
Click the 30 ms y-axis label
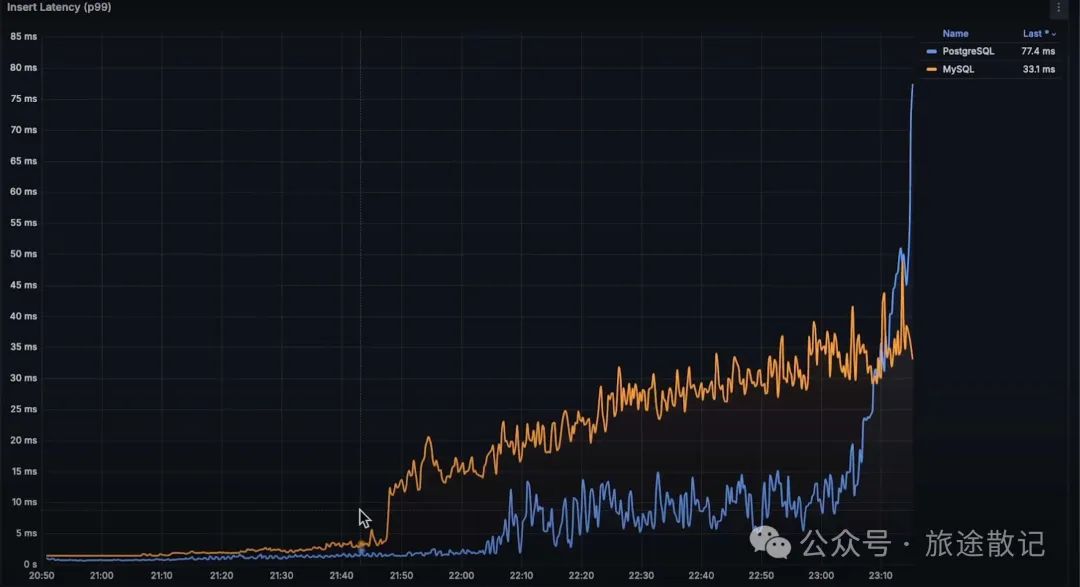click(23, 378)
